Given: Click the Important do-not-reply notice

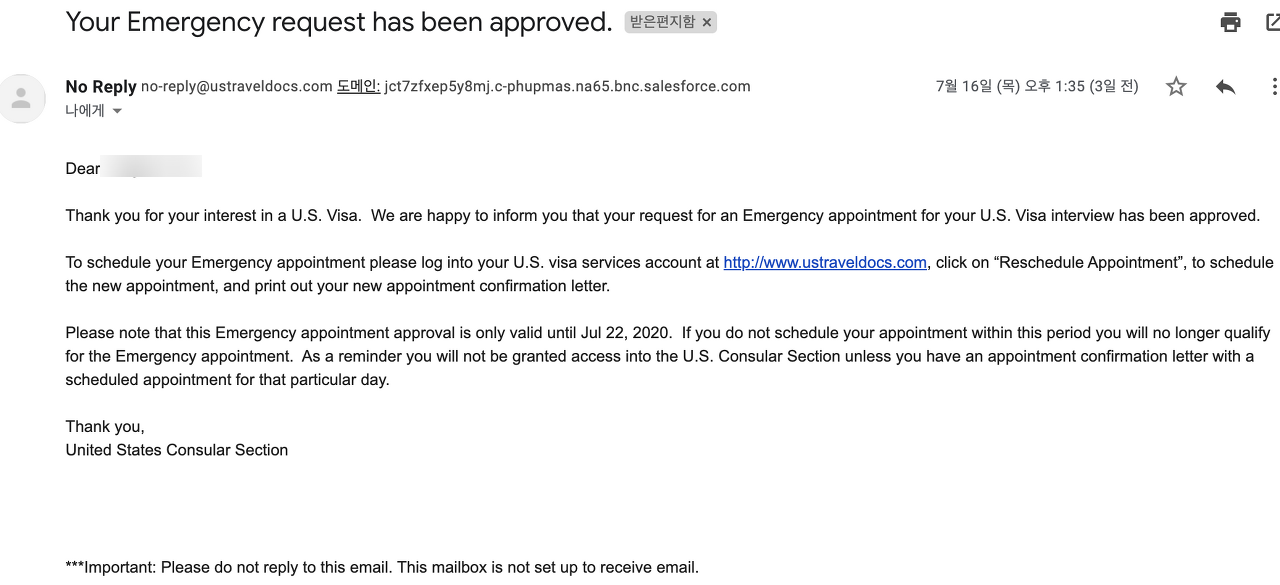Looking at the screenshot, I should [382, 567].
